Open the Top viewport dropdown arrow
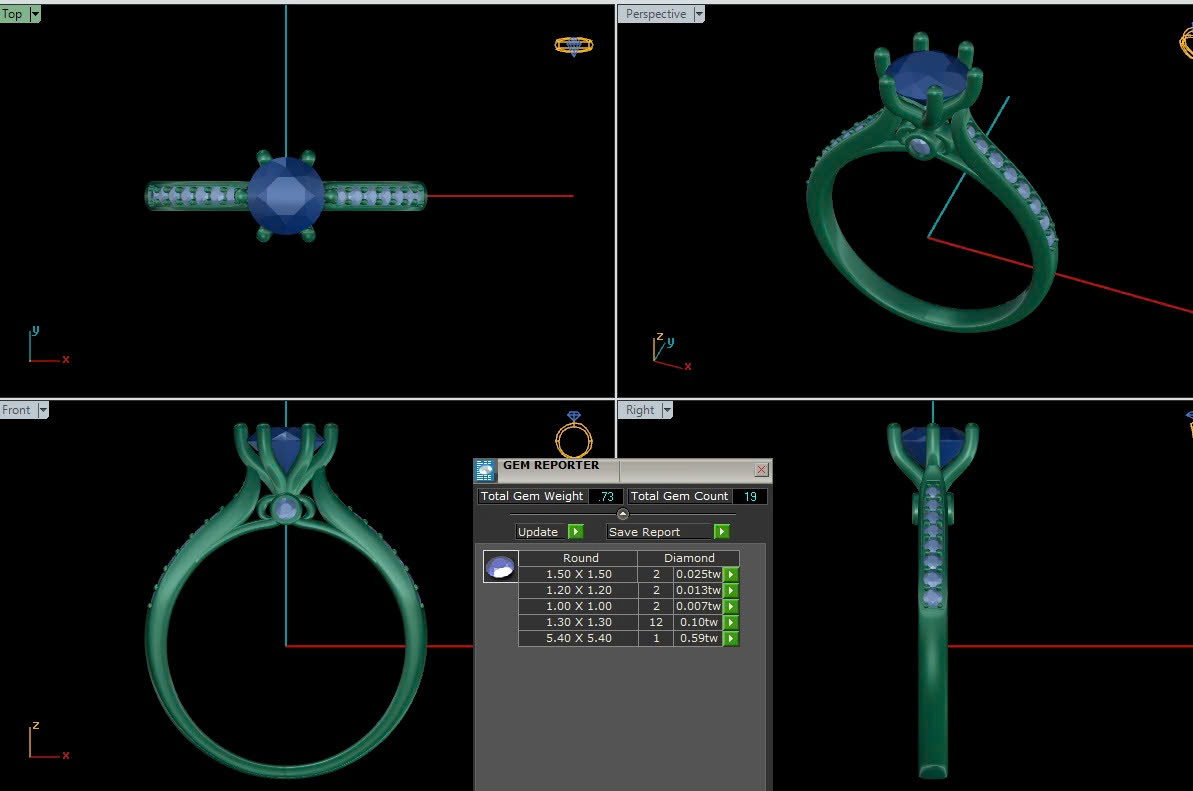1193x791 pixels. click(x=35, y=15)
